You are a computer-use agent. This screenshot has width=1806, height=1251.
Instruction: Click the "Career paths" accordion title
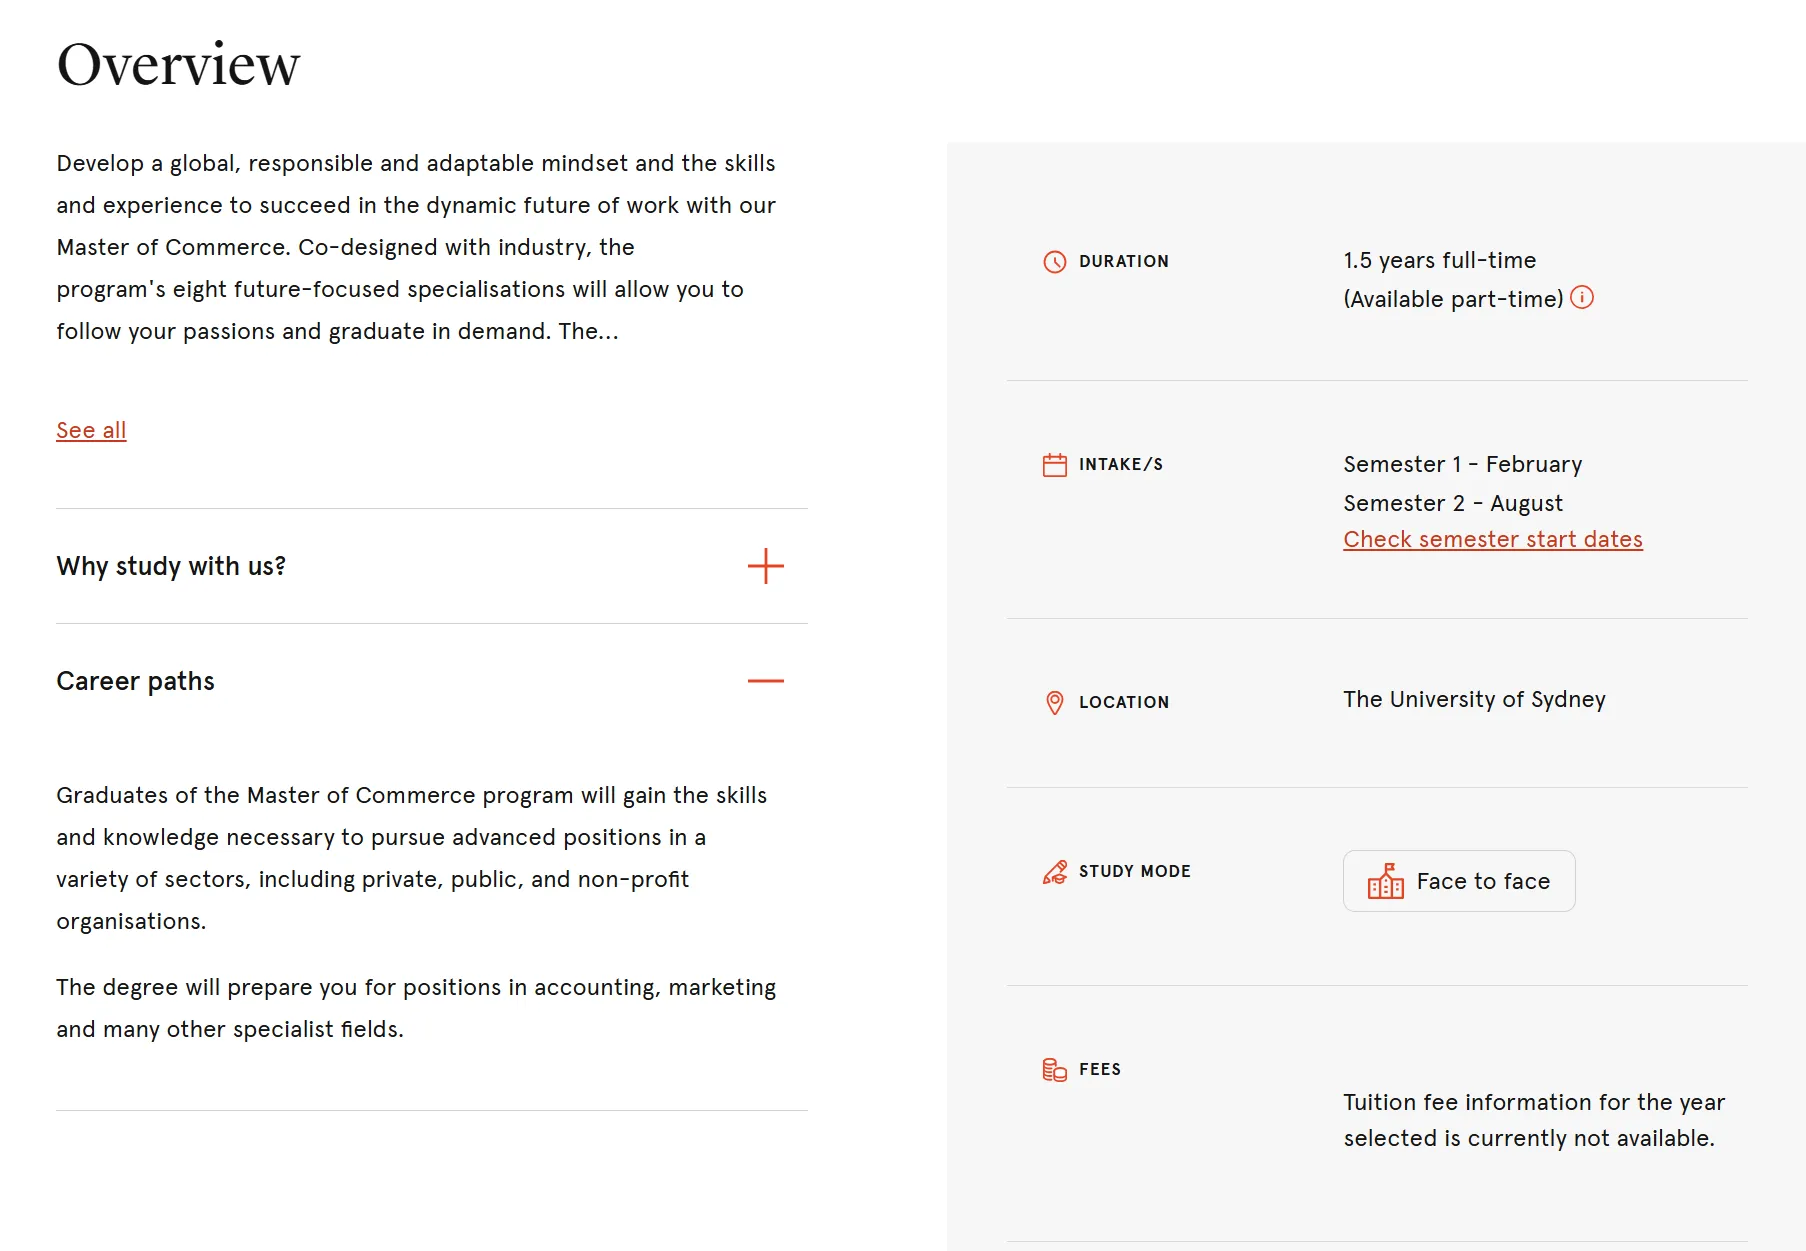pyautogui.click(x=135, y=681)
